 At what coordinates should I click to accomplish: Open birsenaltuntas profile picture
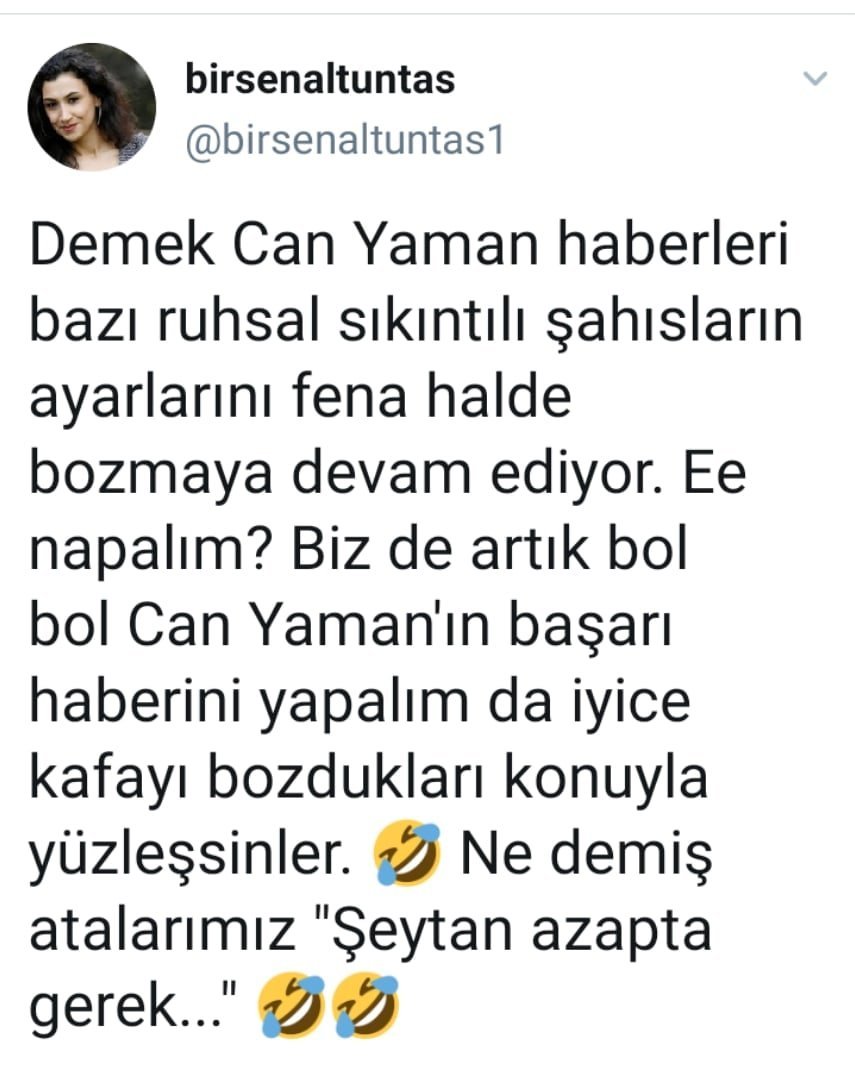click(92, 107)
